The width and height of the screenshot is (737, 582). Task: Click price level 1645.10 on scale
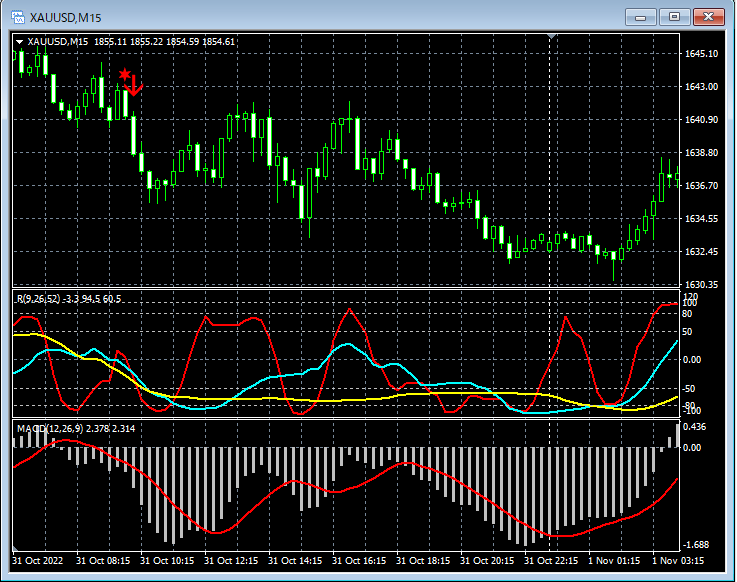pos(701,54)
